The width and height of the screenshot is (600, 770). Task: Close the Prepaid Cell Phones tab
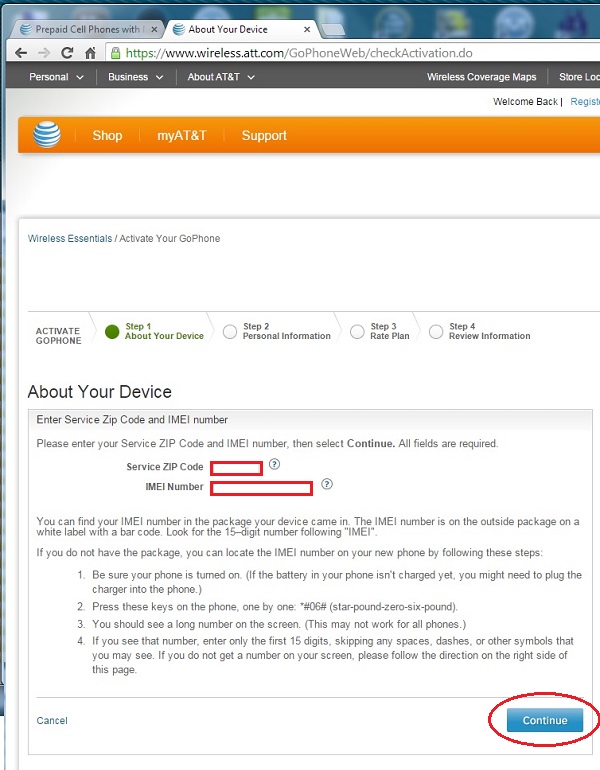coord(154,29)
